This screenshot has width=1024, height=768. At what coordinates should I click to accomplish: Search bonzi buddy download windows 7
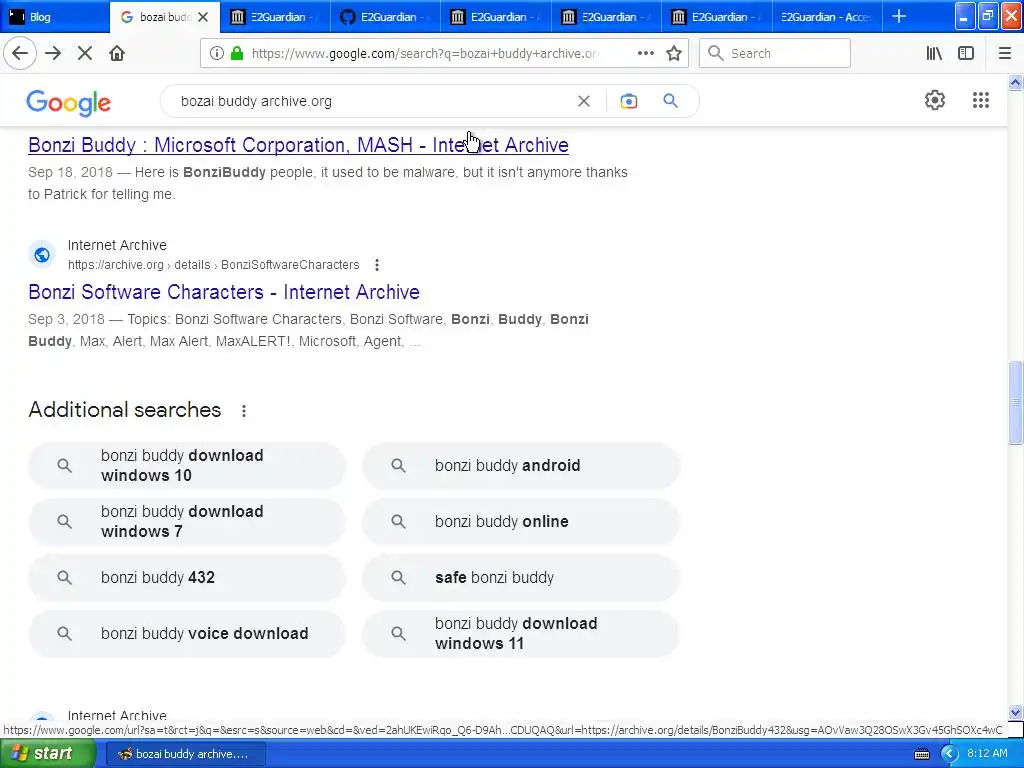click(187, 521)
